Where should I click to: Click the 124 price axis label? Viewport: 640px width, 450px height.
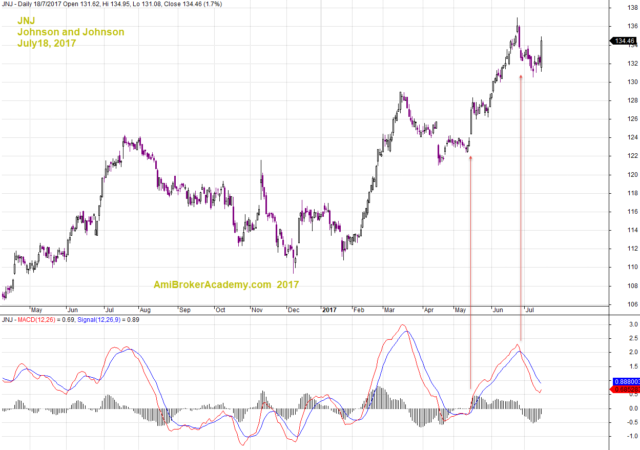[632, 138]
